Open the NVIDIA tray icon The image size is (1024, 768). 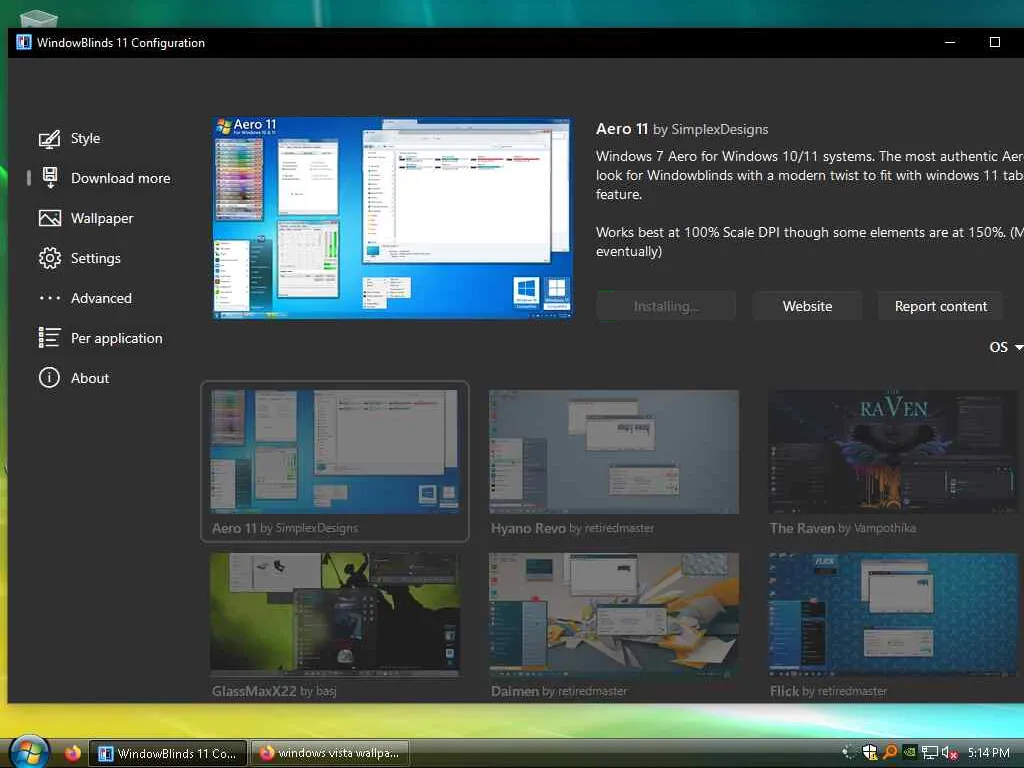pyautogui.click(x=909, y=752)
